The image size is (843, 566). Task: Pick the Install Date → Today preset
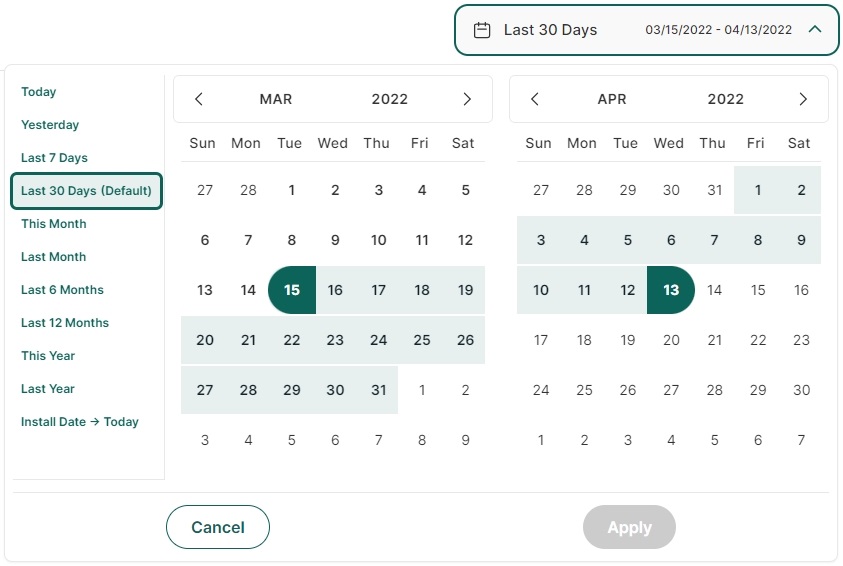click(80, 422)
